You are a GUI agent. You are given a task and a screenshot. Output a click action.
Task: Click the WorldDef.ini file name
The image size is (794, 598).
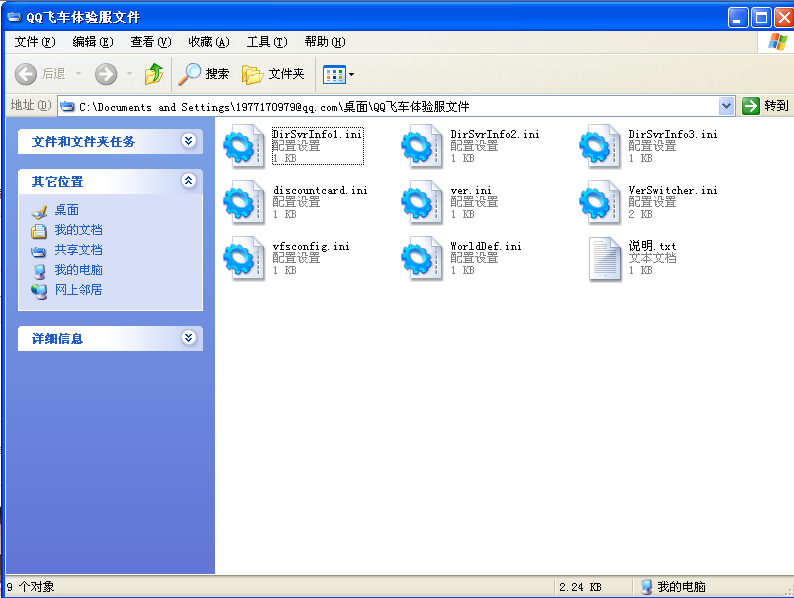(x=486, y=247)
